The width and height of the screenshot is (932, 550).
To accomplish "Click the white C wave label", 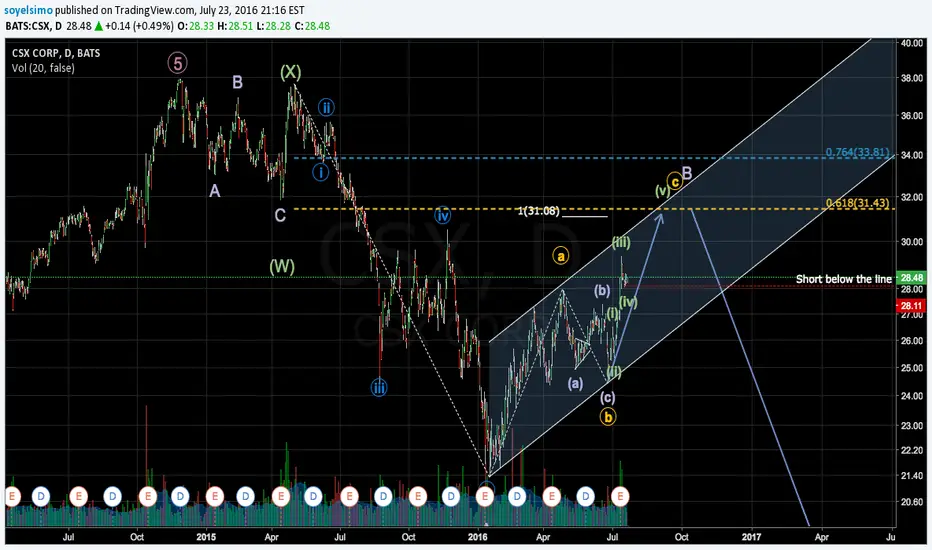I will click(280, 215).
